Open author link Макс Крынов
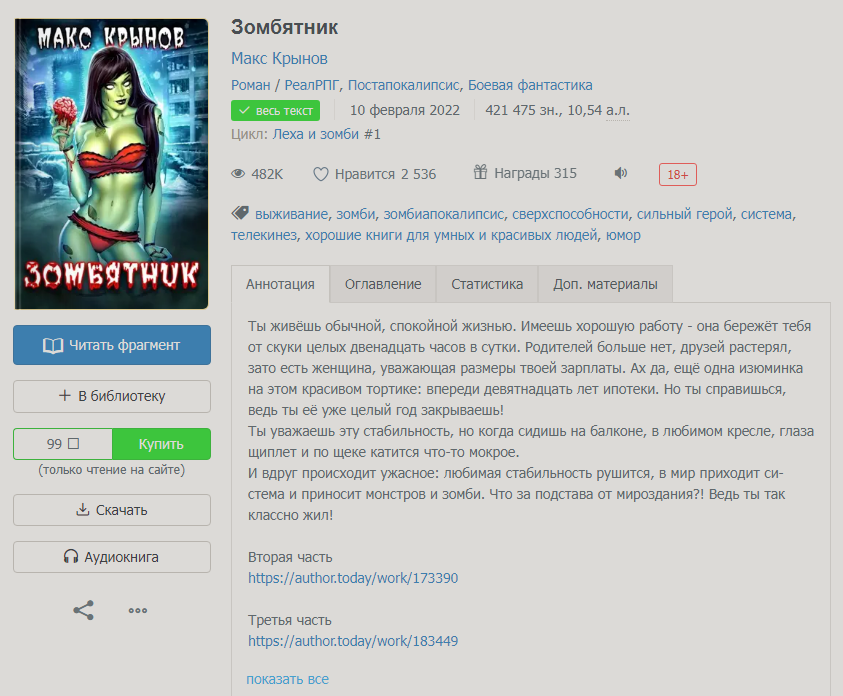The width and height of the screenshot is (843, 696). [x=280, y=58]
